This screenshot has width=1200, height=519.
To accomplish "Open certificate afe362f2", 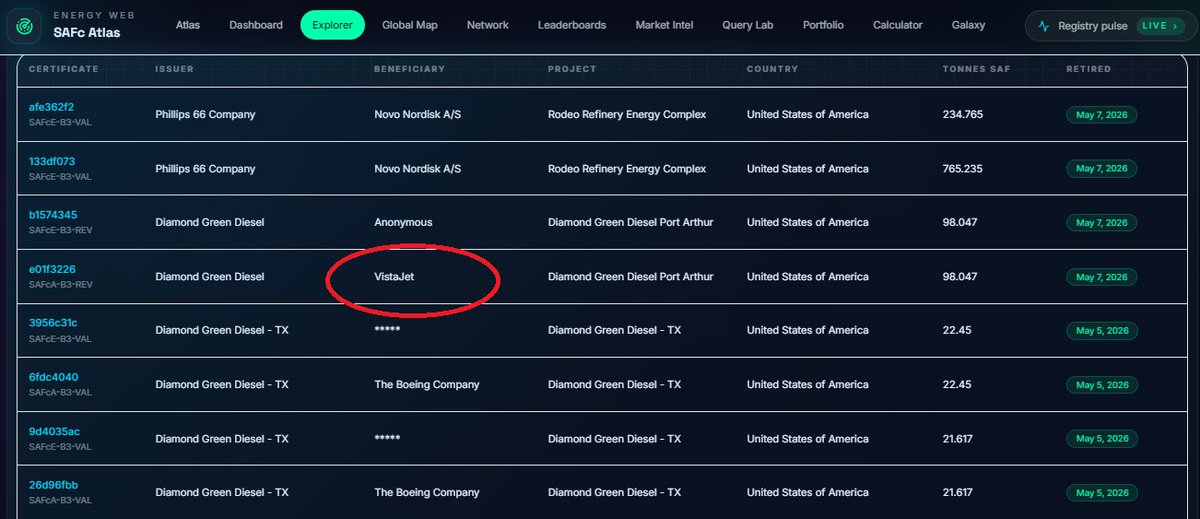I will 52,107.
